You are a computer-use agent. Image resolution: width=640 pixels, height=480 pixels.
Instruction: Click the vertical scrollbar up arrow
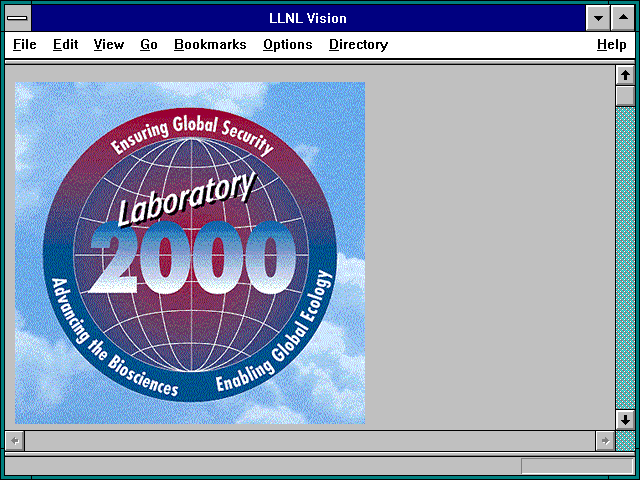click(625, 75)
